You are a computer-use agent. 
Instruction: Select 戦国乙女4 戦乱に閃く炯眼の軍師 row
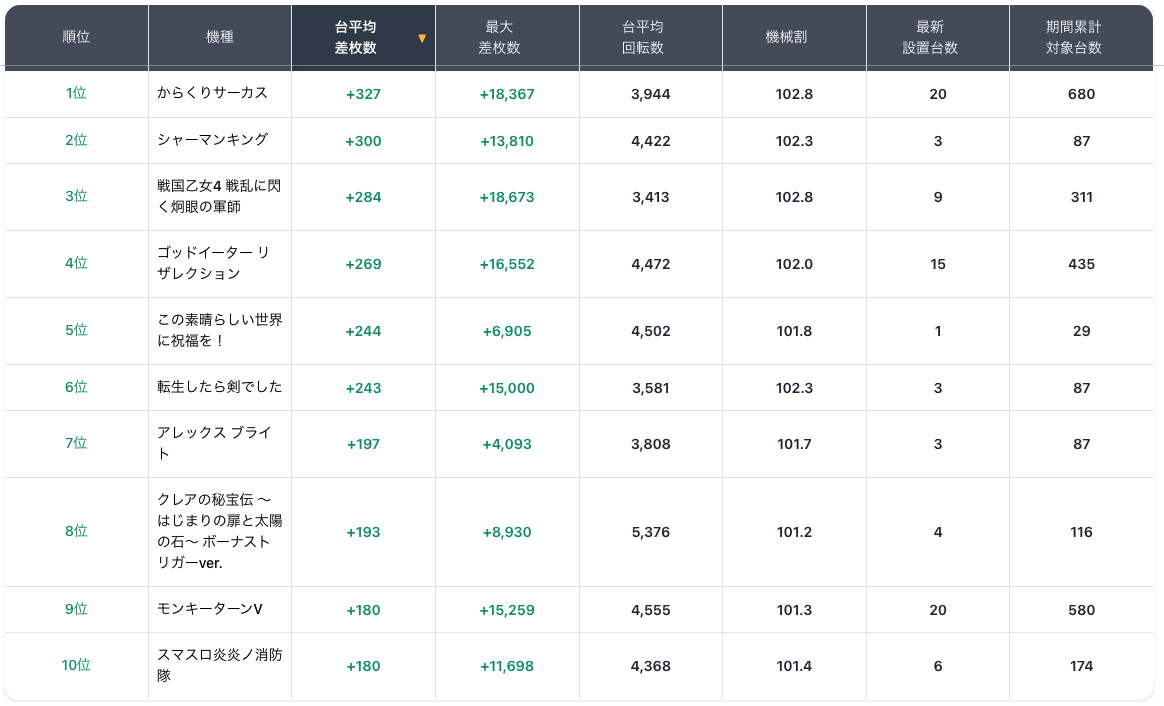[x=220, y=196]
